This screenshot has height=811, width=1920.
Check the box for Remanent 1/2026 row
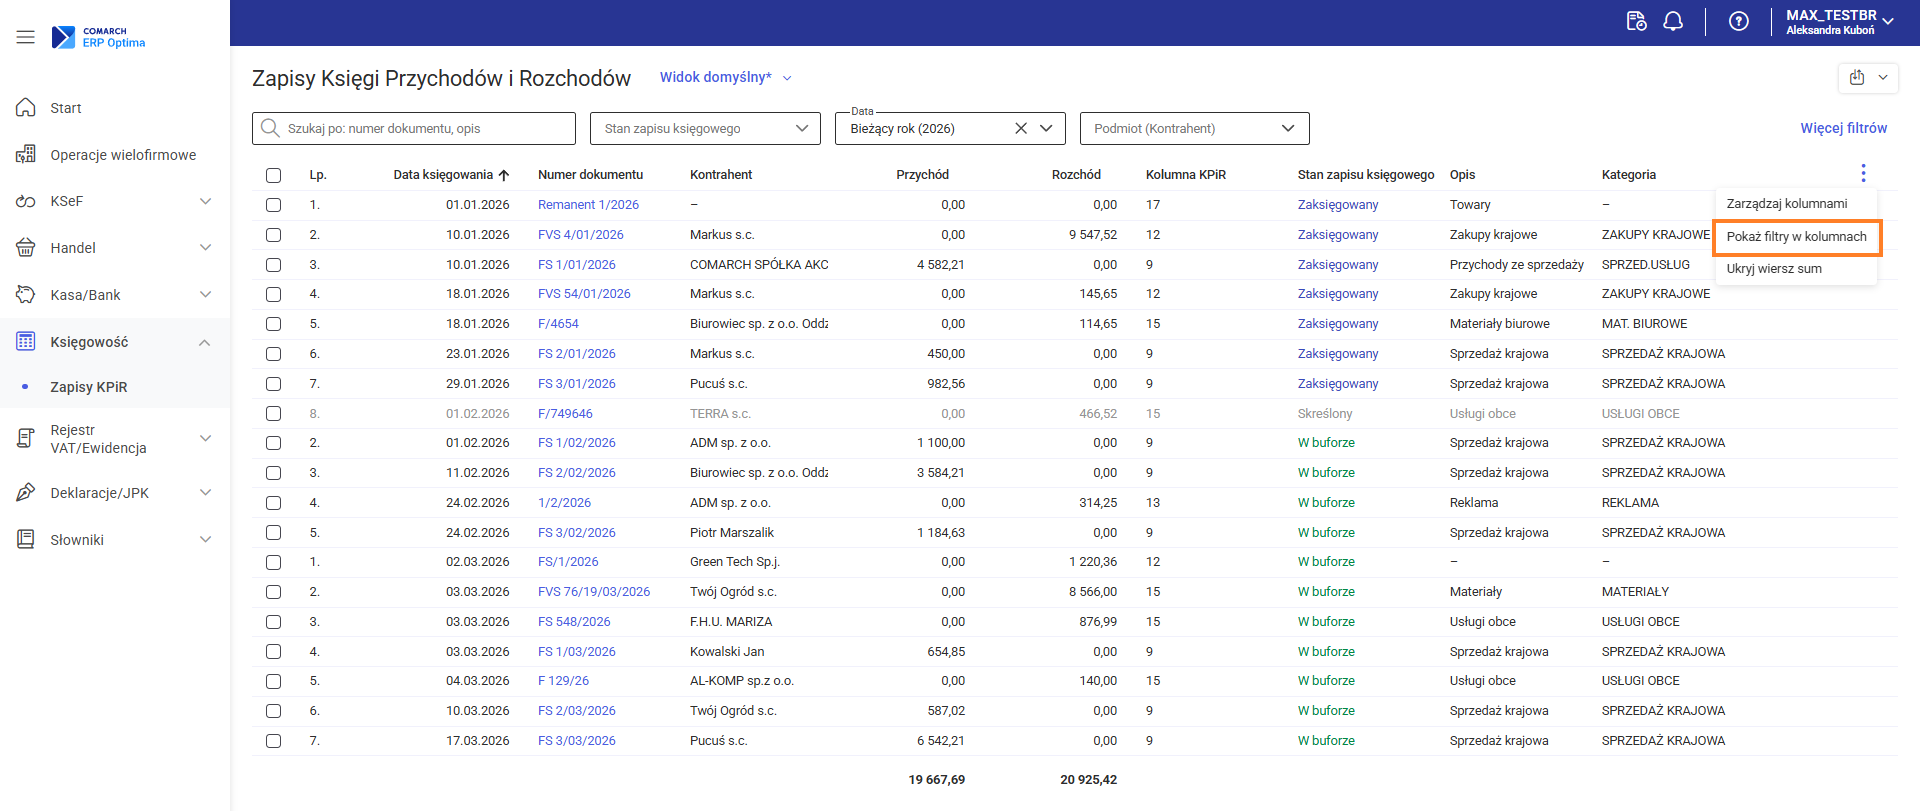[x=274, y=205]
